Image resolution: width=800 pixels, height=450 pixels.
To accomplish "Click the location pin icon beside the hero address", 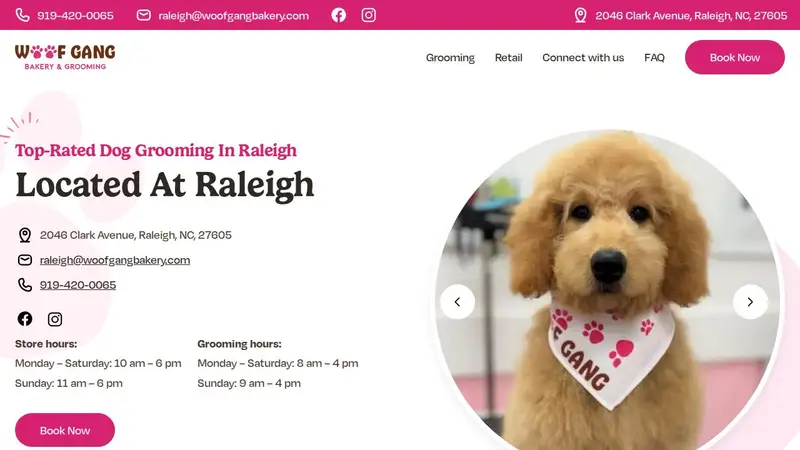I will pos(24,235).
